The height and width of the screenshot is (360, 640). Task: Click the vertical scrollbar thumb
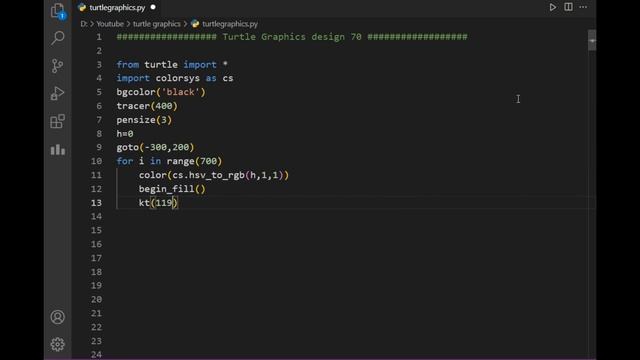click(592, 40)
